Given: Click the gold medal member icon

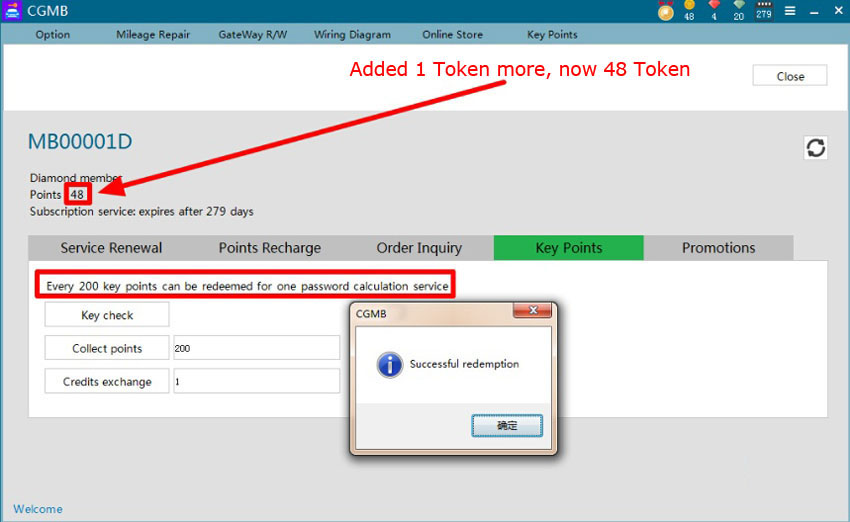Looking at the screenshot, I should pyautogui.click(x=666, y=11).
